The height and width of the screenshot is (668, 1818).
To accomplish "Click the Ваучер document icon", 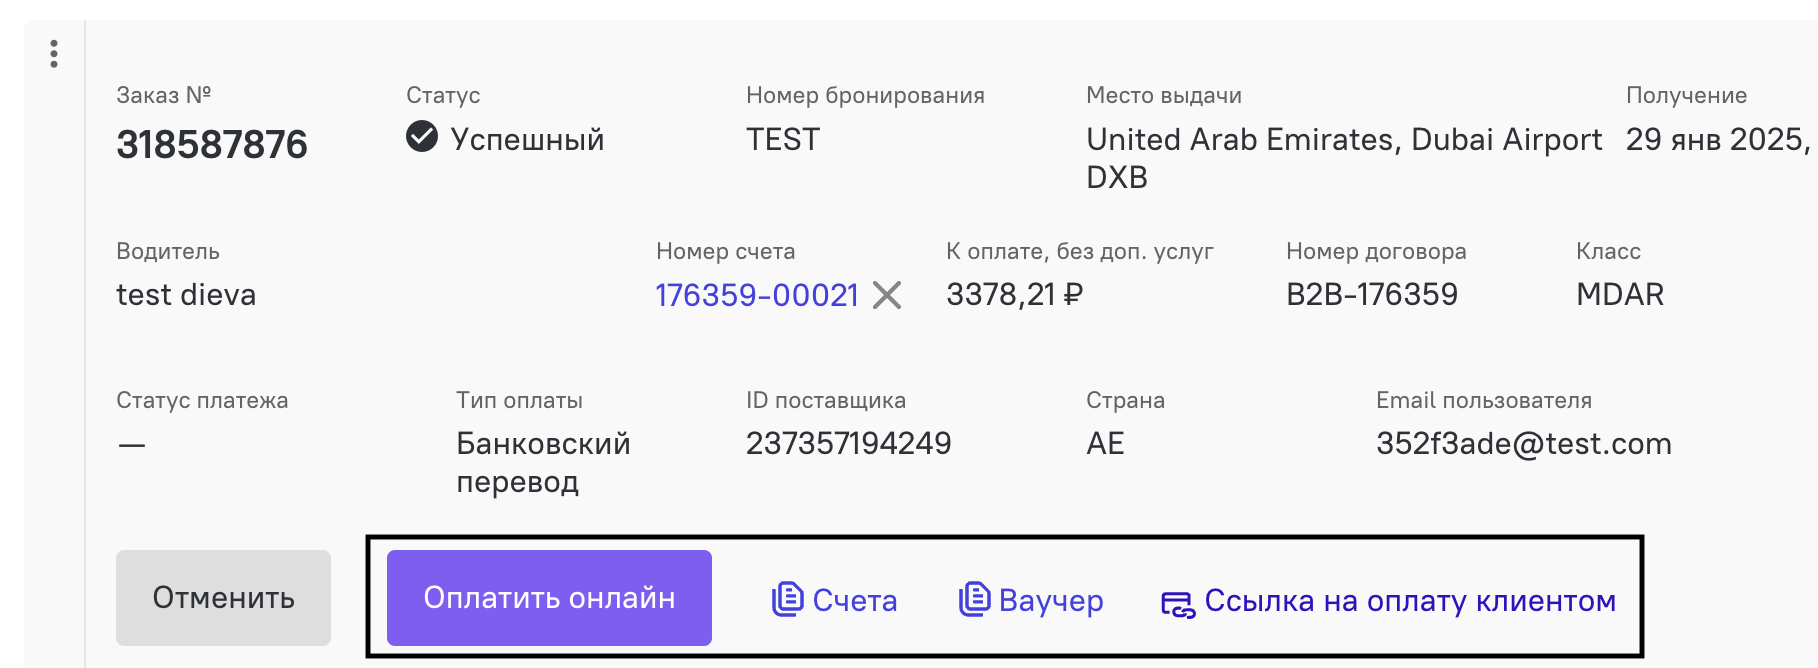I will (x=974, y=599).
